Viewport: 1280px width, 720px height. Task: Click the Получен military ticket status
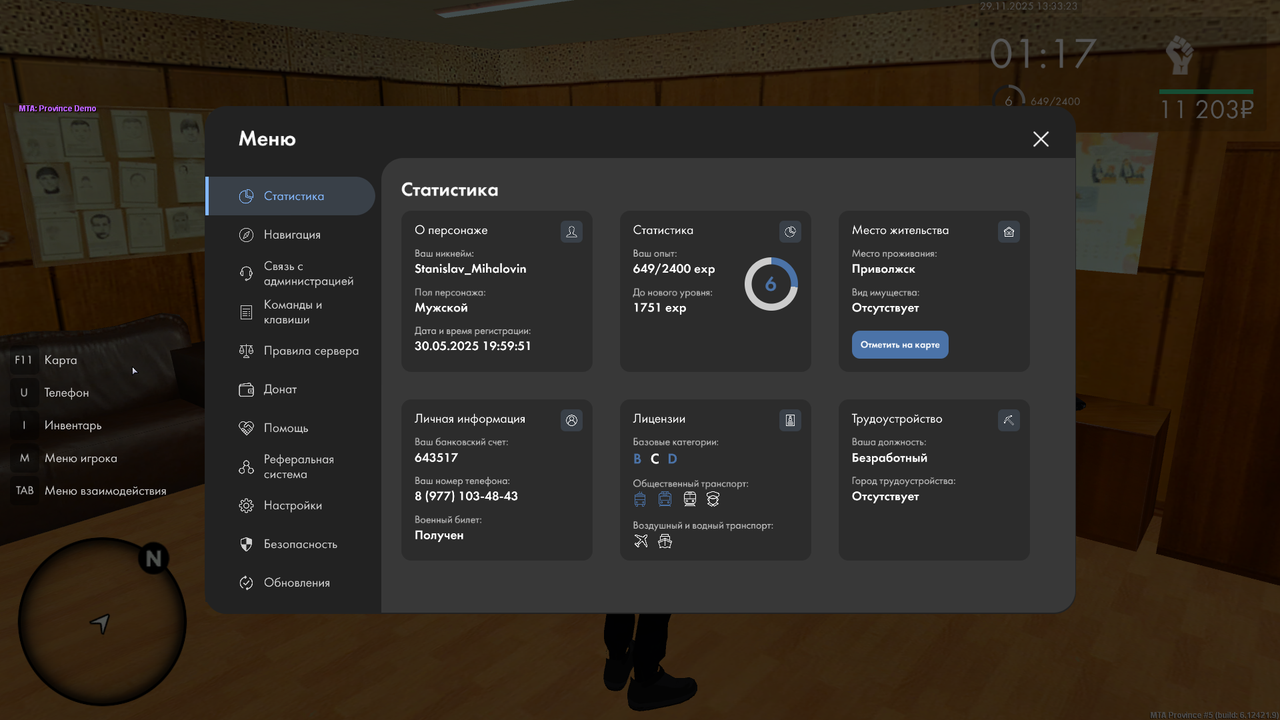(x=439, y=535)
